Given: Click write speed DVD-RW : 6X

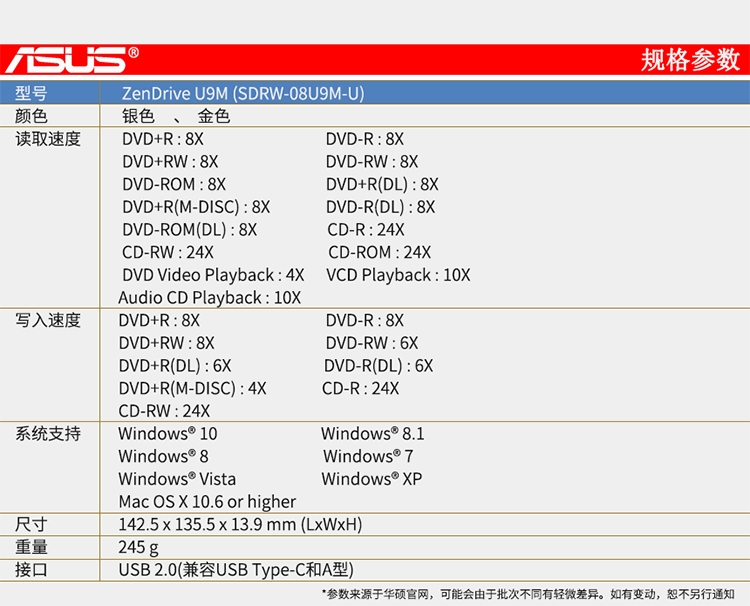Looking at the screenshot, I should tap(372, 343).
